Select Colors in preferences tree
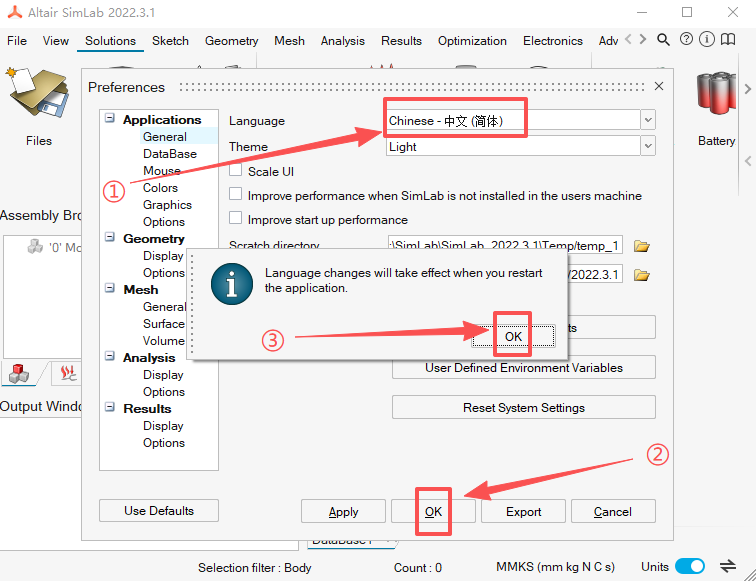 pos(160,188)
